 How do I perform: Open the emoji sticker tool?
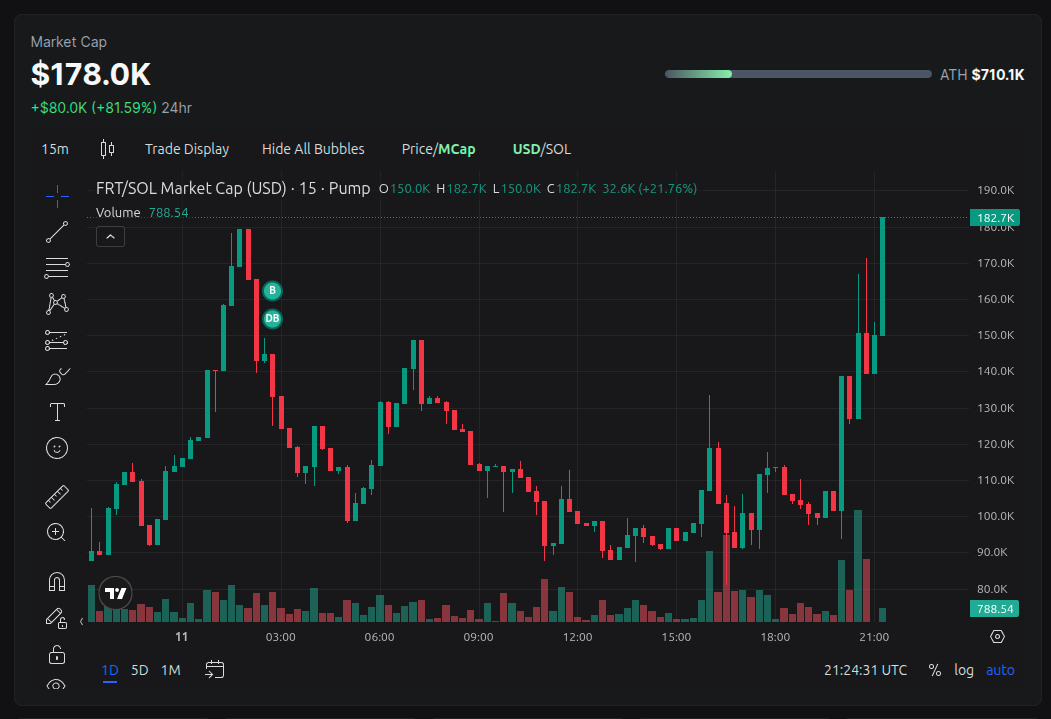(x=56, y=448)
